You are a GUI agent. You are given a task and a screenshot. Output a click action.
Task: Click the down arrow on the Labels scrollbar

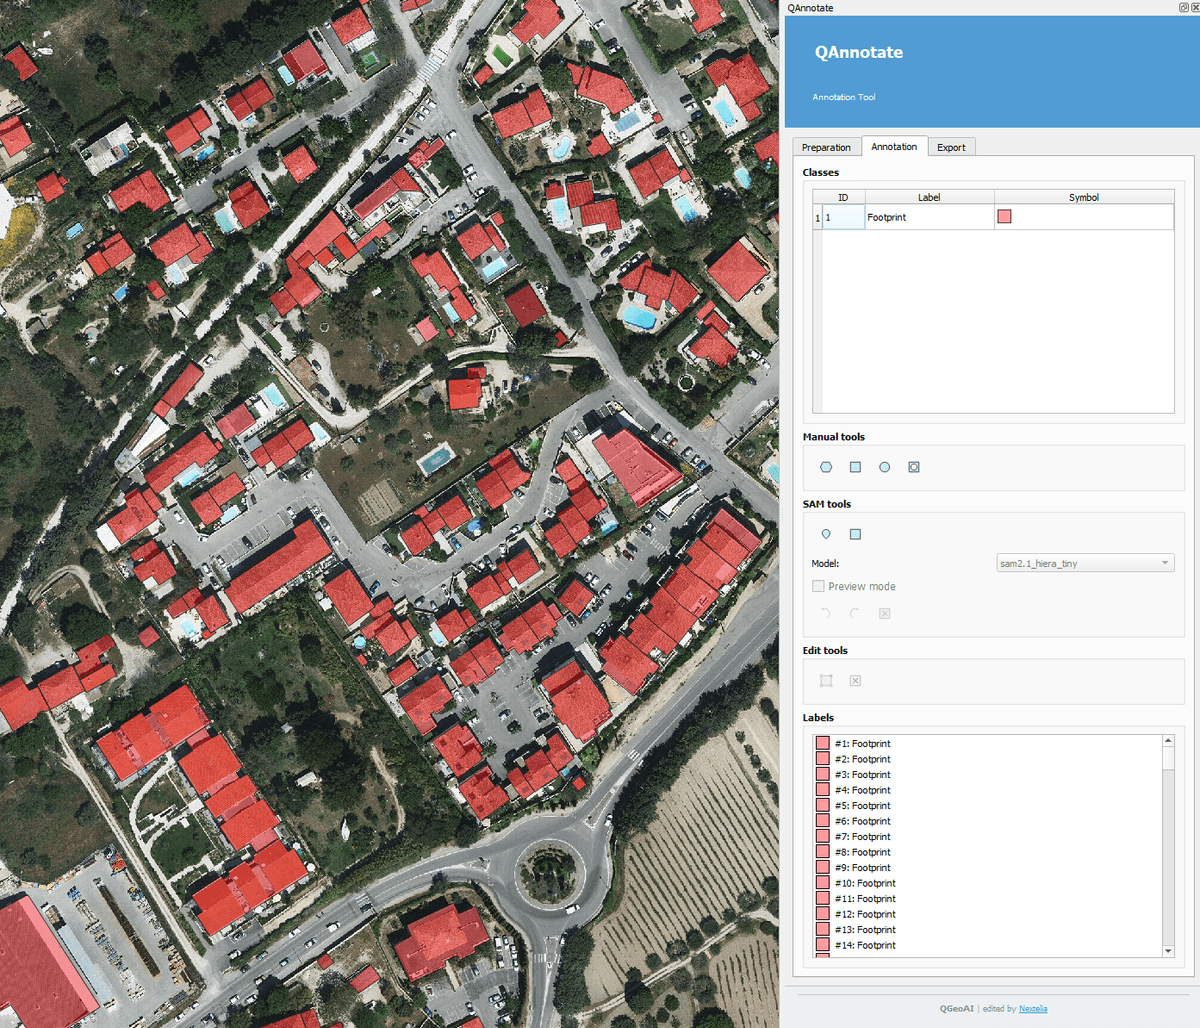click(1166, 952)
